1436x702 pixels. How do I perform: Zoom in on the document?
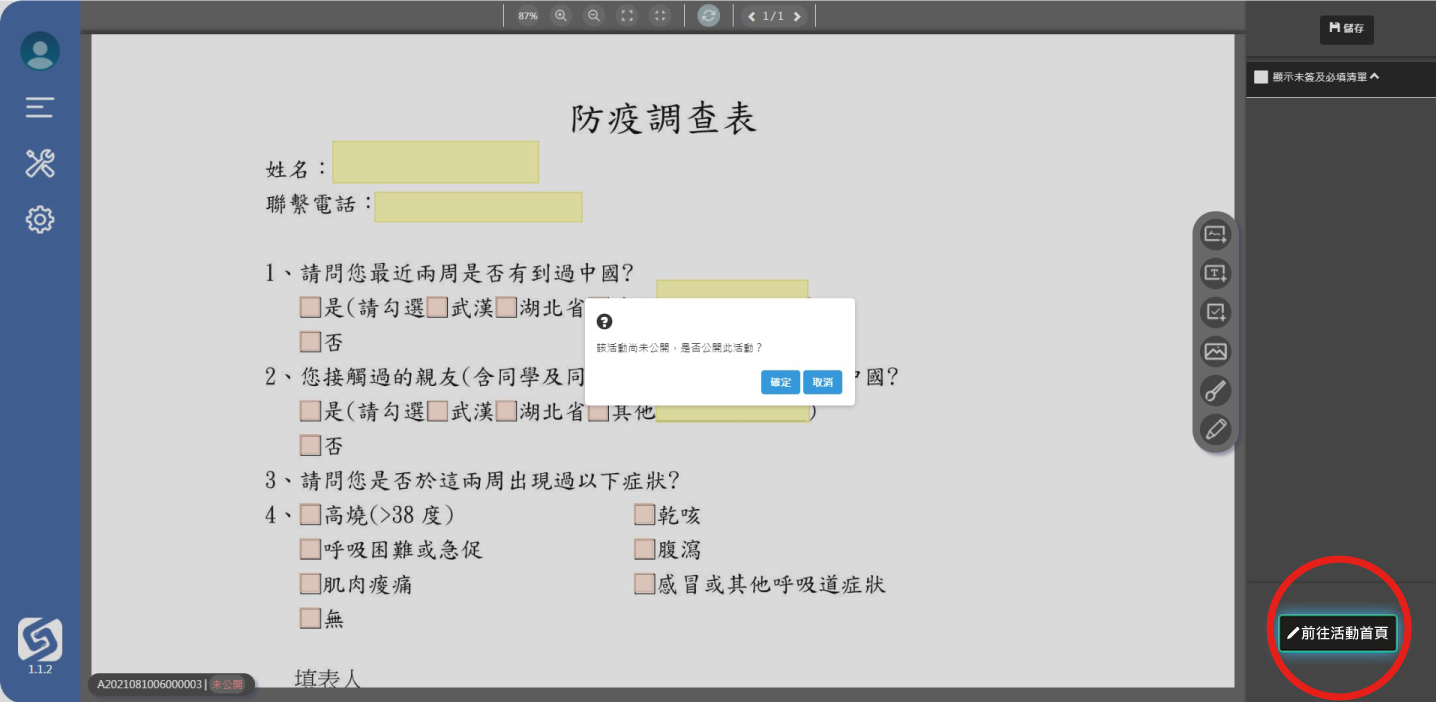tap(561, 16)
